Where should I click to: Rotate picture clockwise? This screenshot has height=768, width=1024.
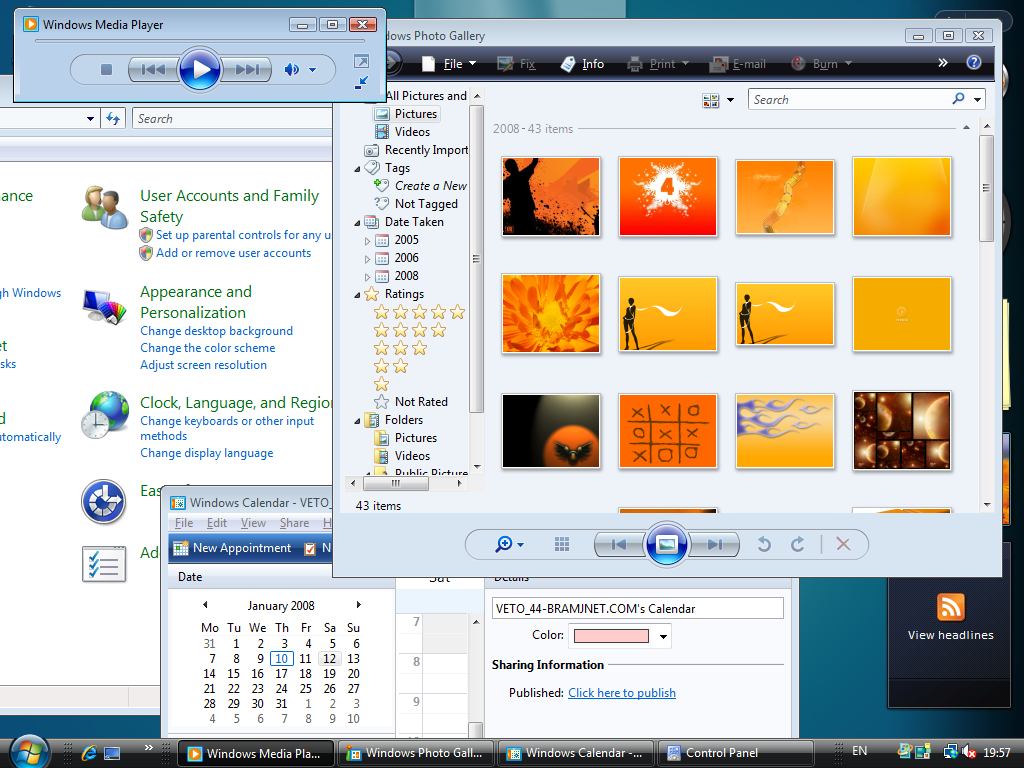[797, 544]
